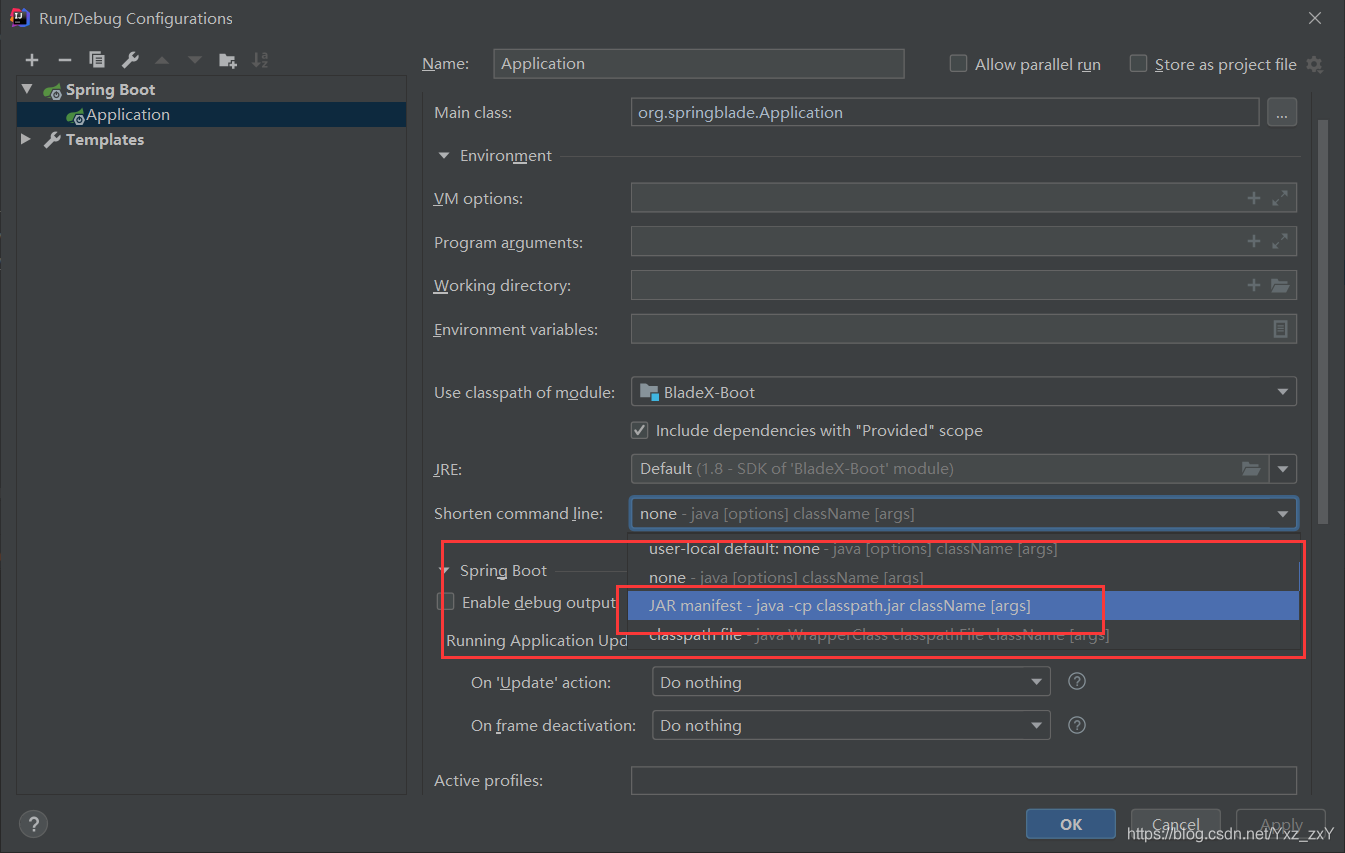Collapse Spring Boot tree node
Viewport: 1345px width, 853px height.
pyautogui.click(x=27, y=89)
